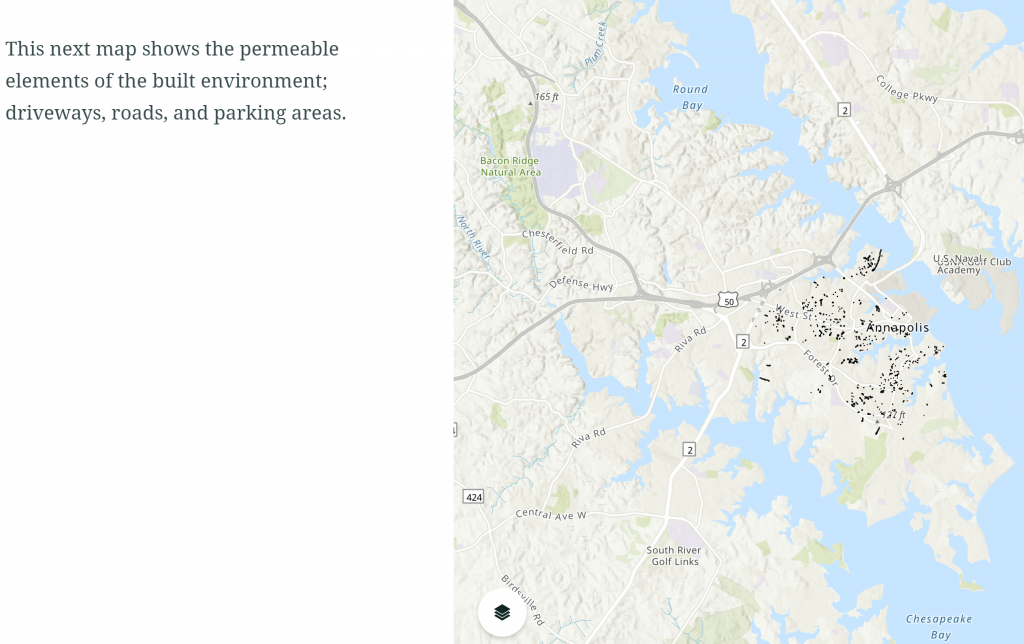The width and height of the screenshot is (1024, 644).
Task: Click the Central Ave W label
Action: [x=551, y=514]
